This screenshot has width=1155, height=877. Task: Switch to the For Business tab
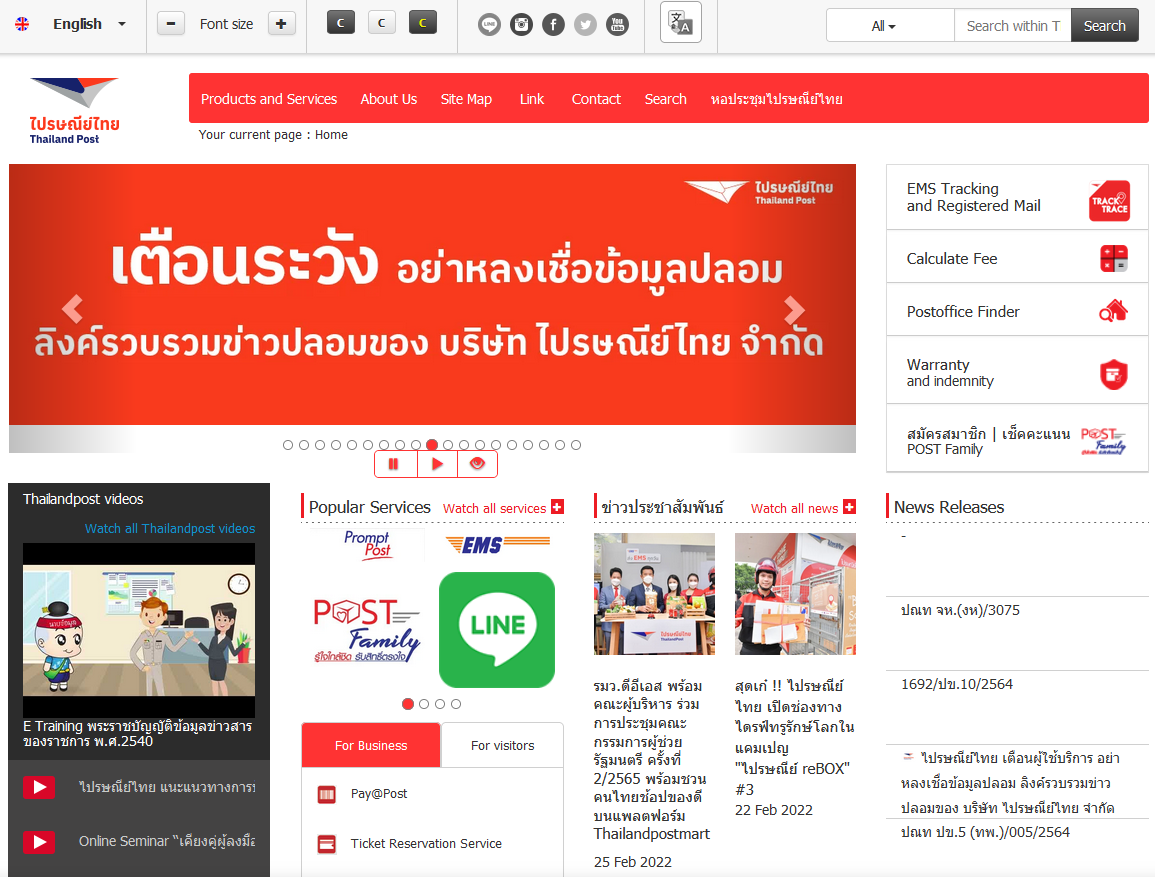pyautogui.click(x=371, y=745)
